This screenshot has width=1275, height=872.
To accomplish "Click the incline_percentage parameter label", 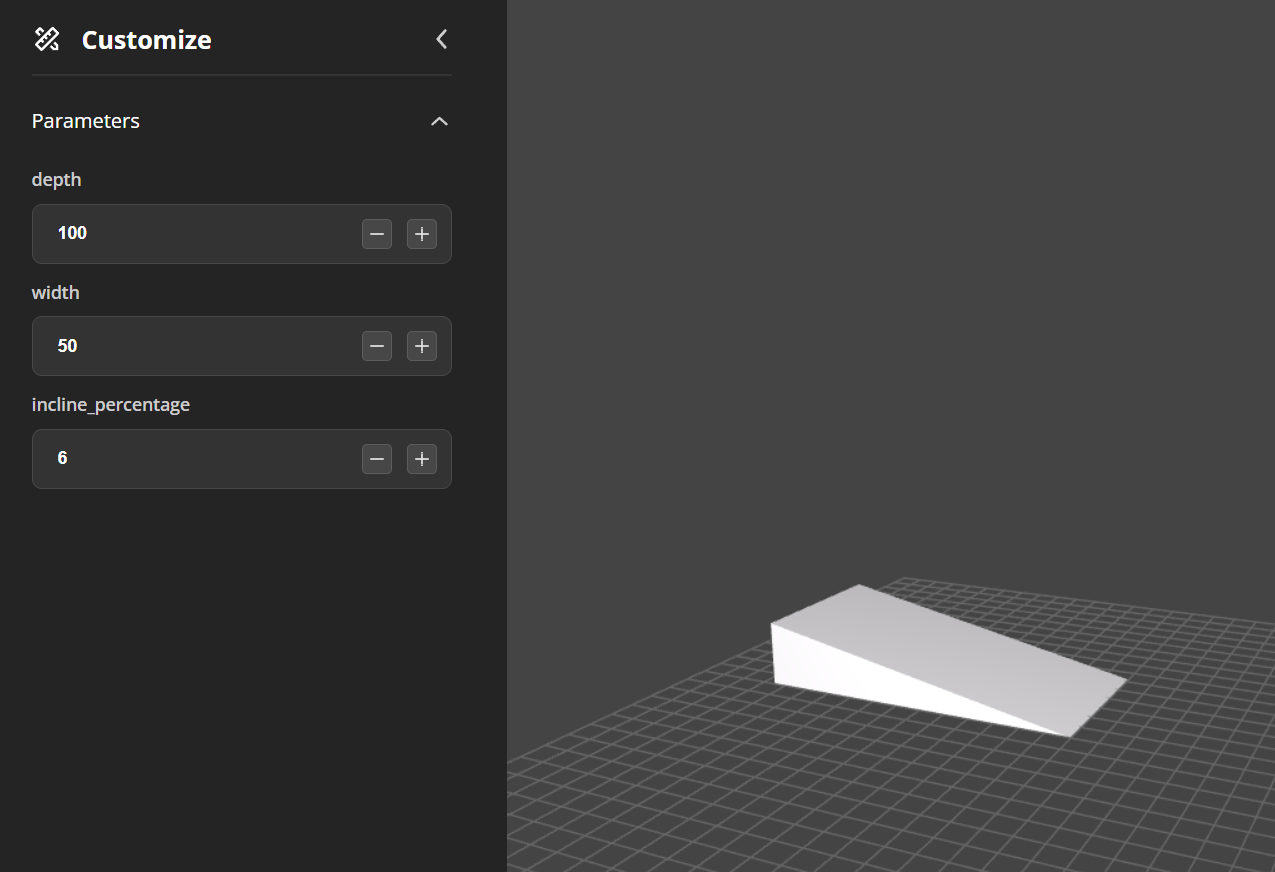I will point(111,405).
